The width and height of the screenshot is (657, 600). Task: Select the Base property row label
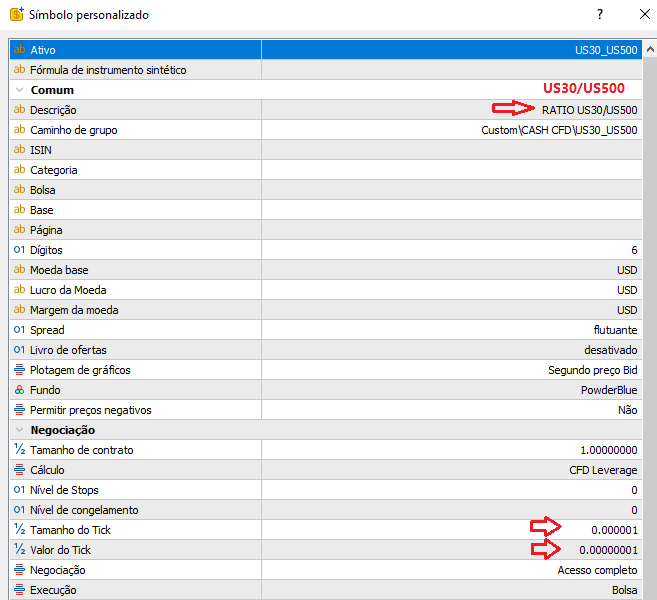[41, 210]
